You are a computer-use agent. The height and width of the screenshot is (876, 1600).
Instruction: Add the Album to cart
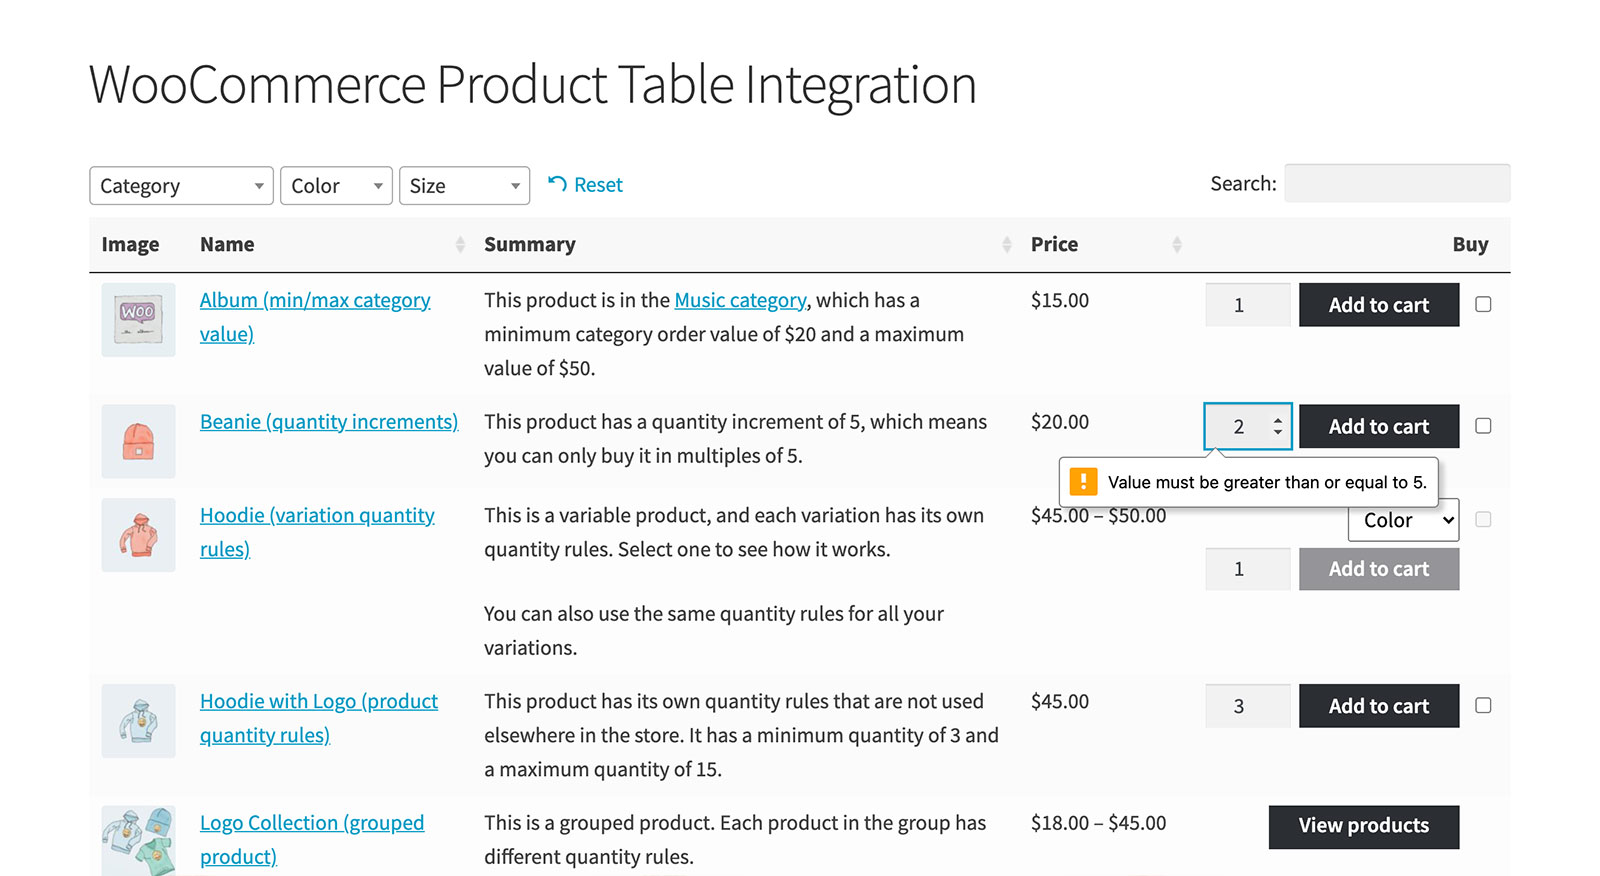pyautogui.click(x=1378, y=305)
